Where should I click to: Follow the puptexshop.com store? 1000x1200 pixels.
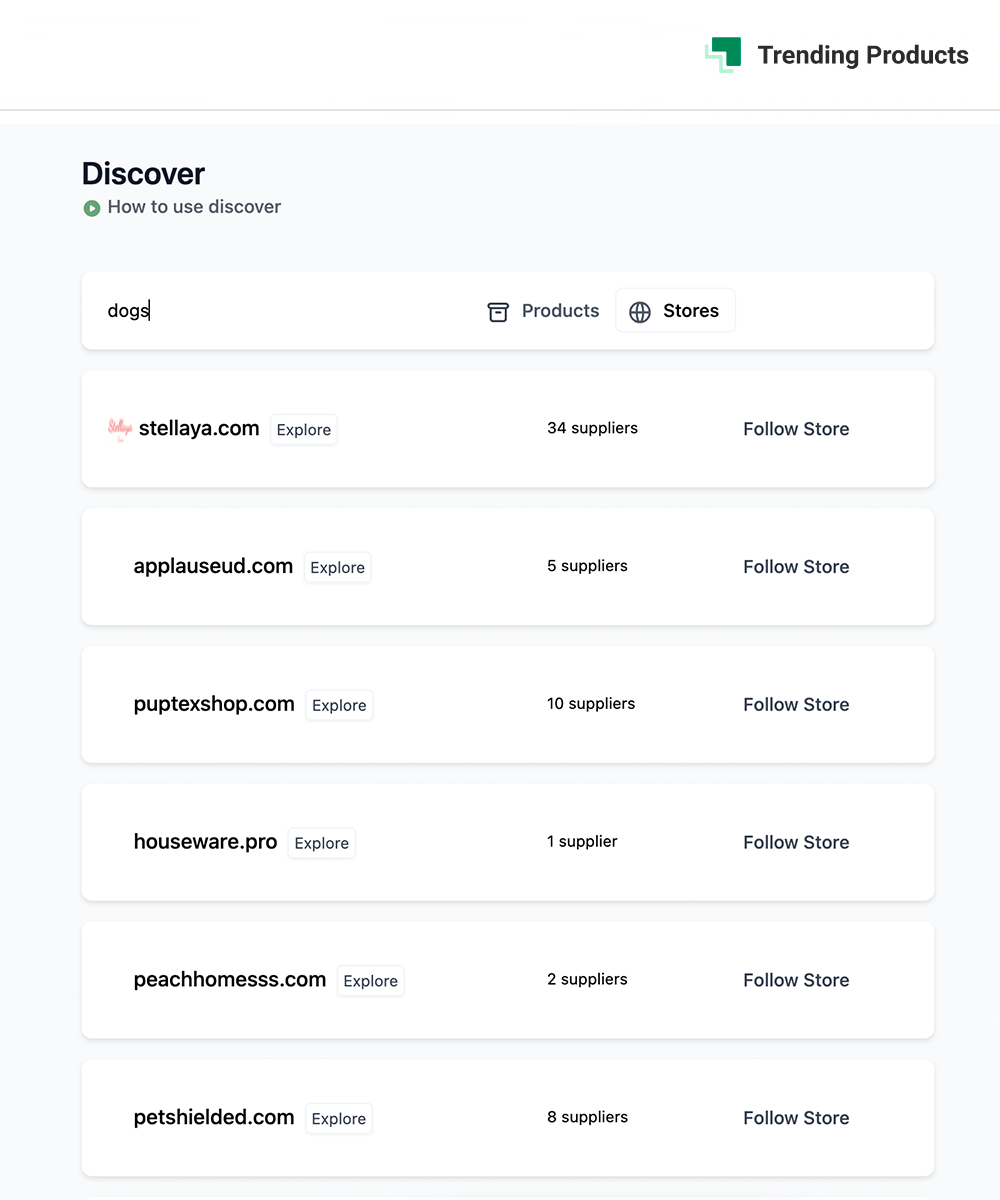[796, 705]
